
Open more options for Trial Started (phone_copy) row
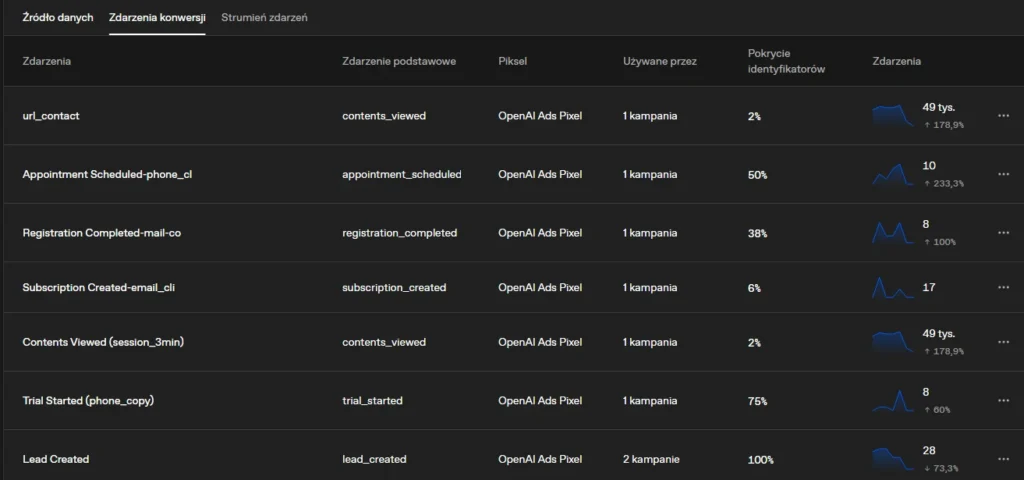click(x=1003, y=400)
